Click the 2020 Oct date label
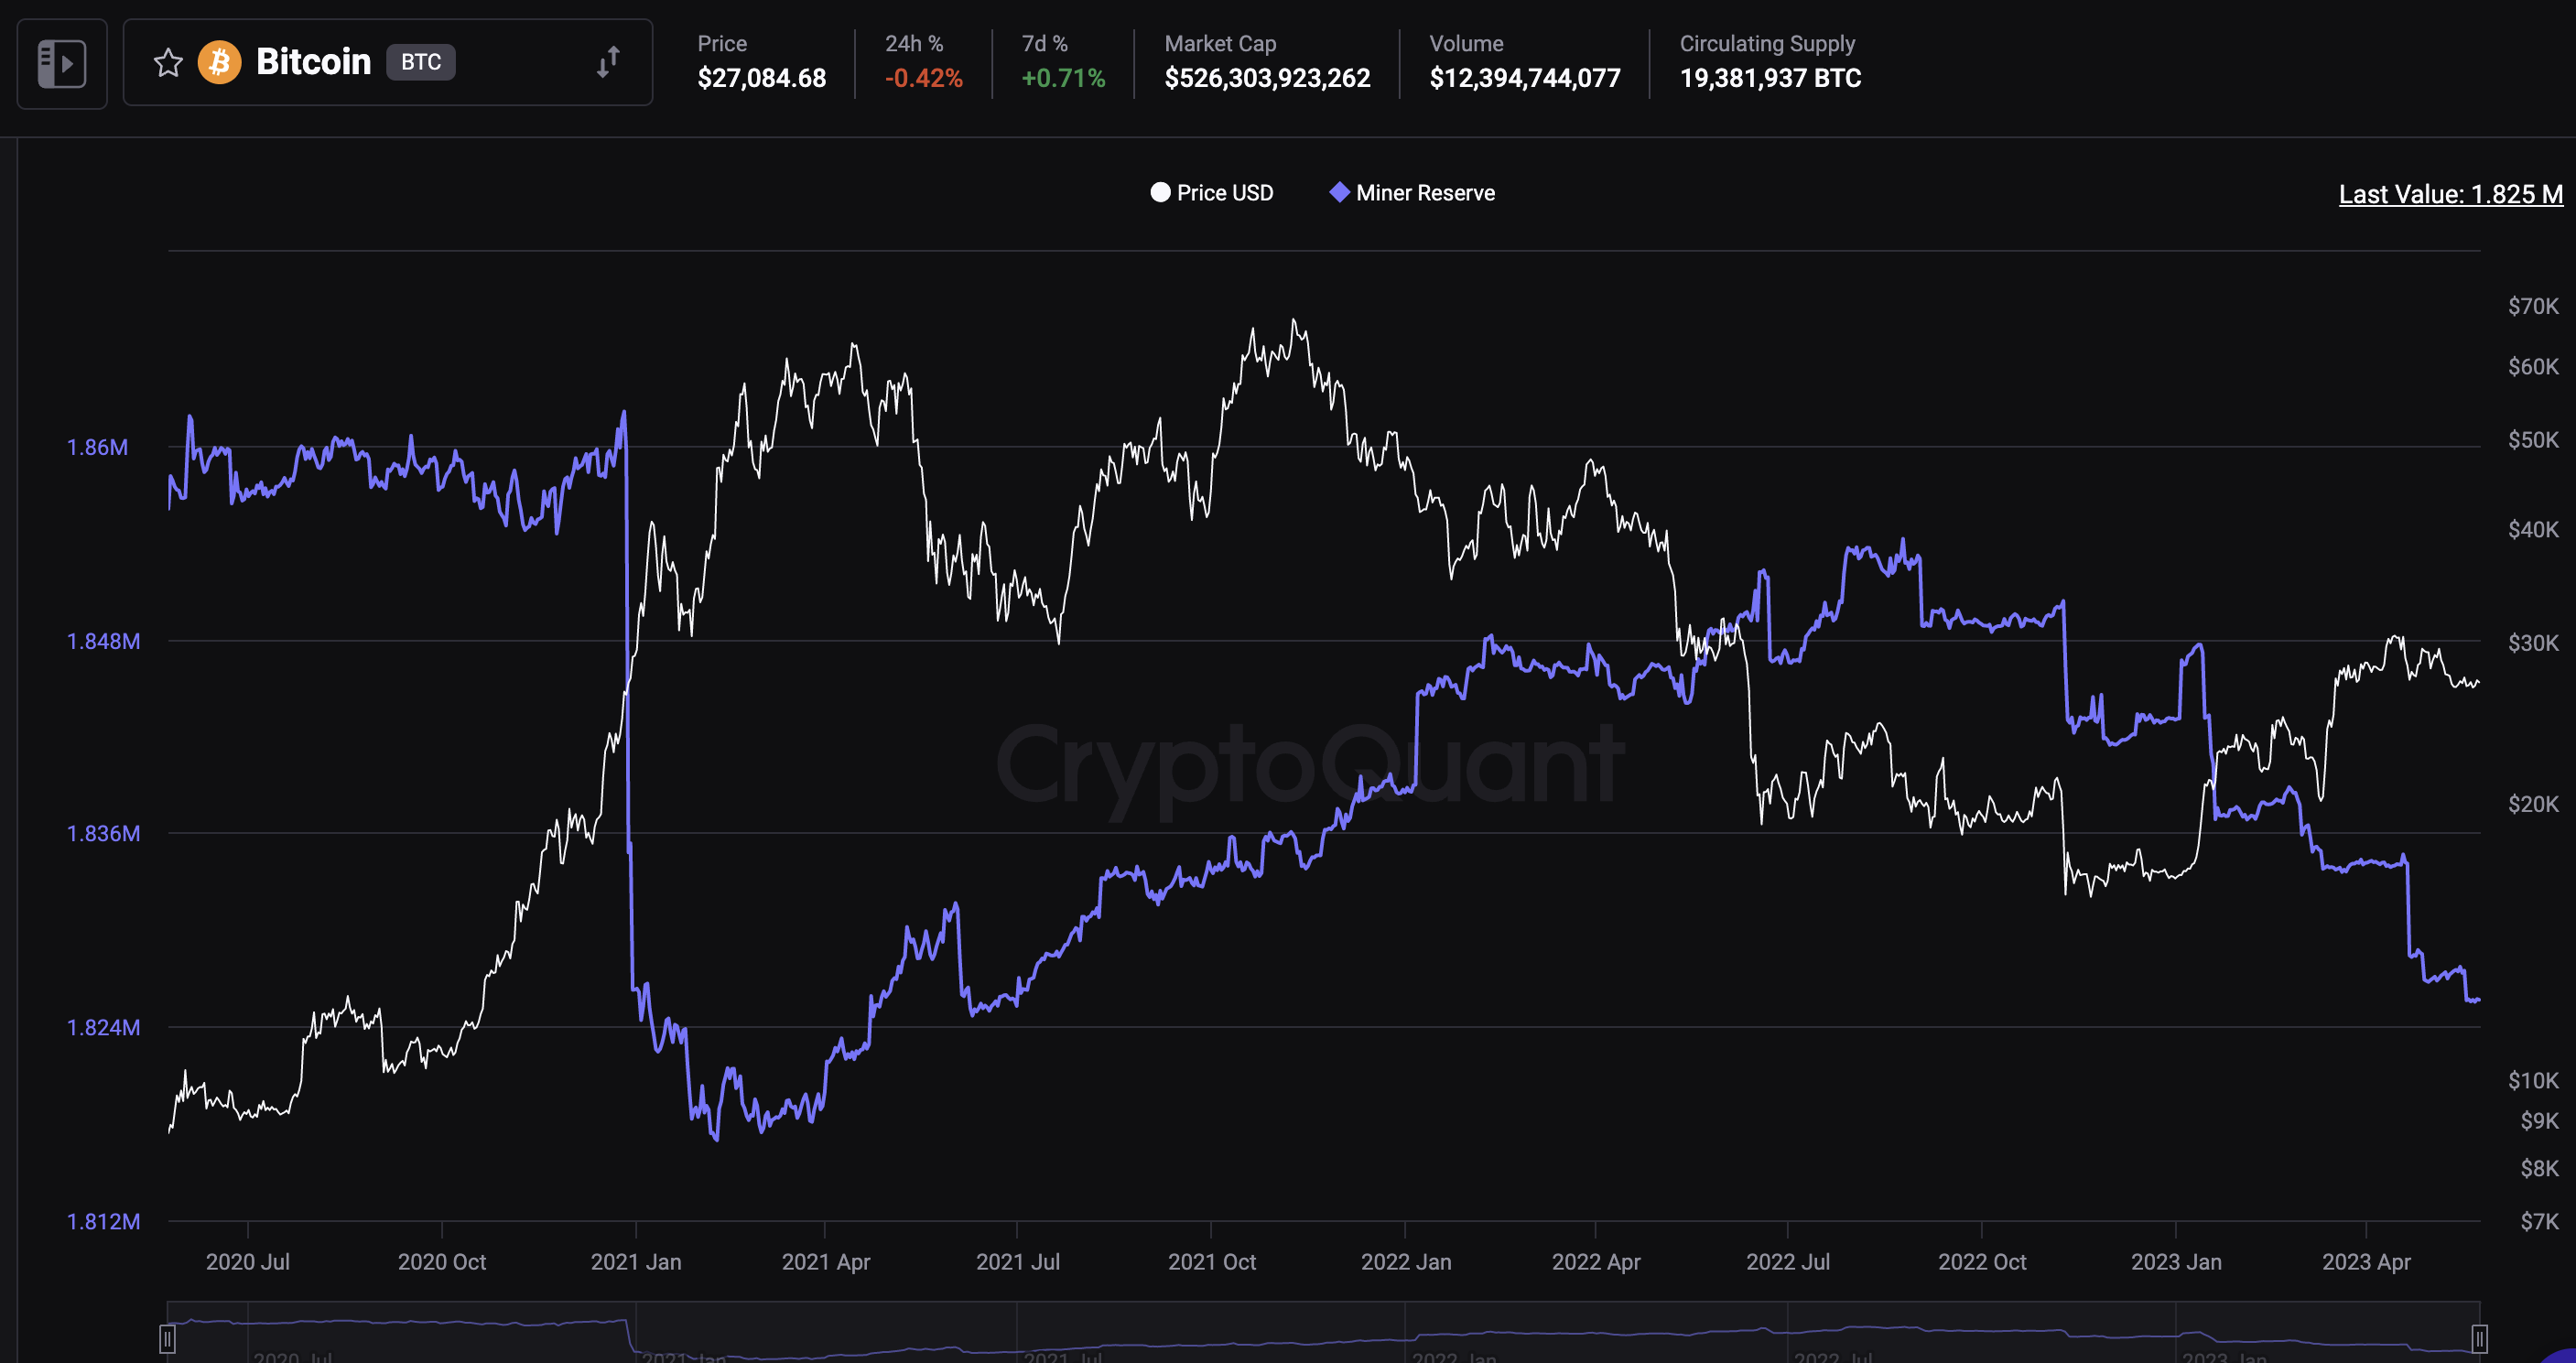 click(x=442, y=1262)
